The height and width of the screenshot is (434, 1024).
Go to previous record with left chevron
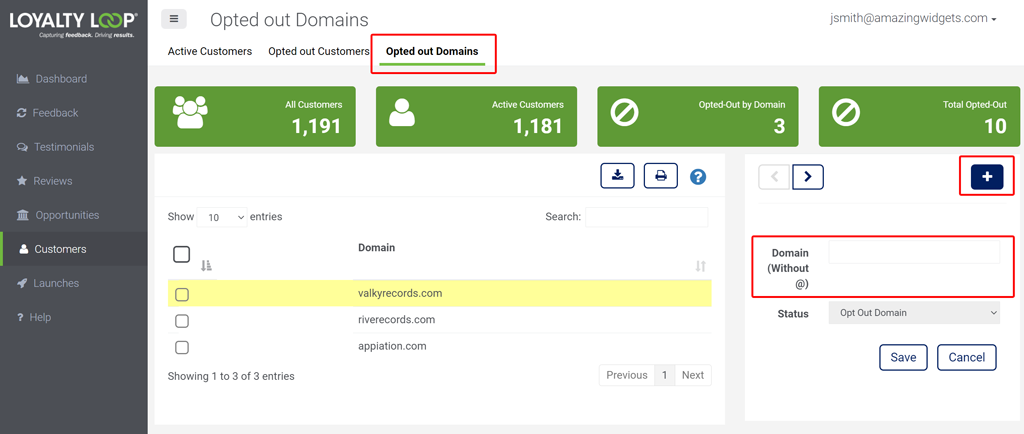pyautogui.click(x=774, y=177)
